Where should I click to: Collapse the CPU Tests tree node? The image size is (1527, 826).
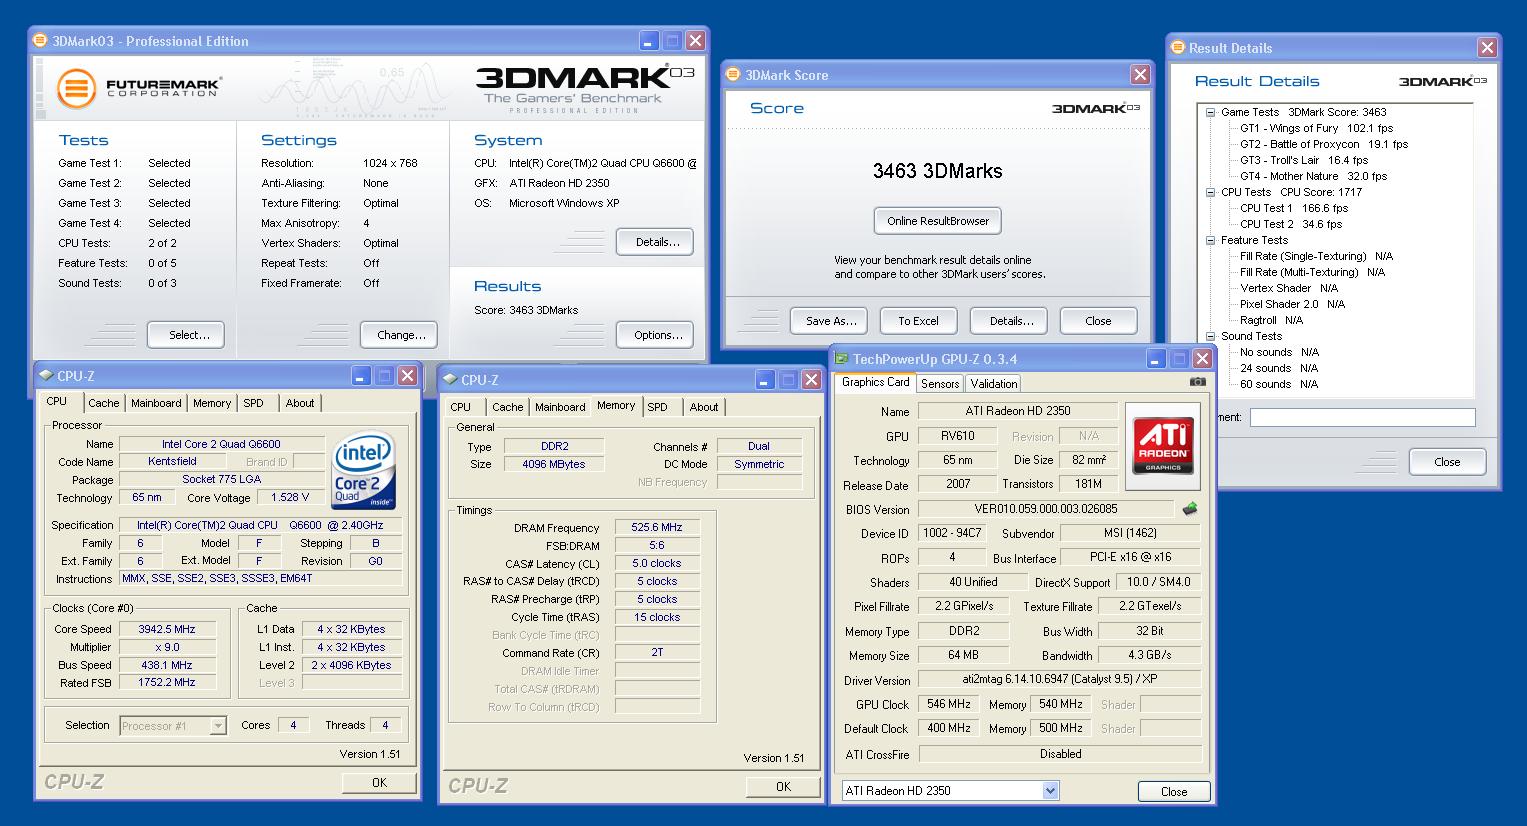pyautogui.click(x=1210, y=192)
